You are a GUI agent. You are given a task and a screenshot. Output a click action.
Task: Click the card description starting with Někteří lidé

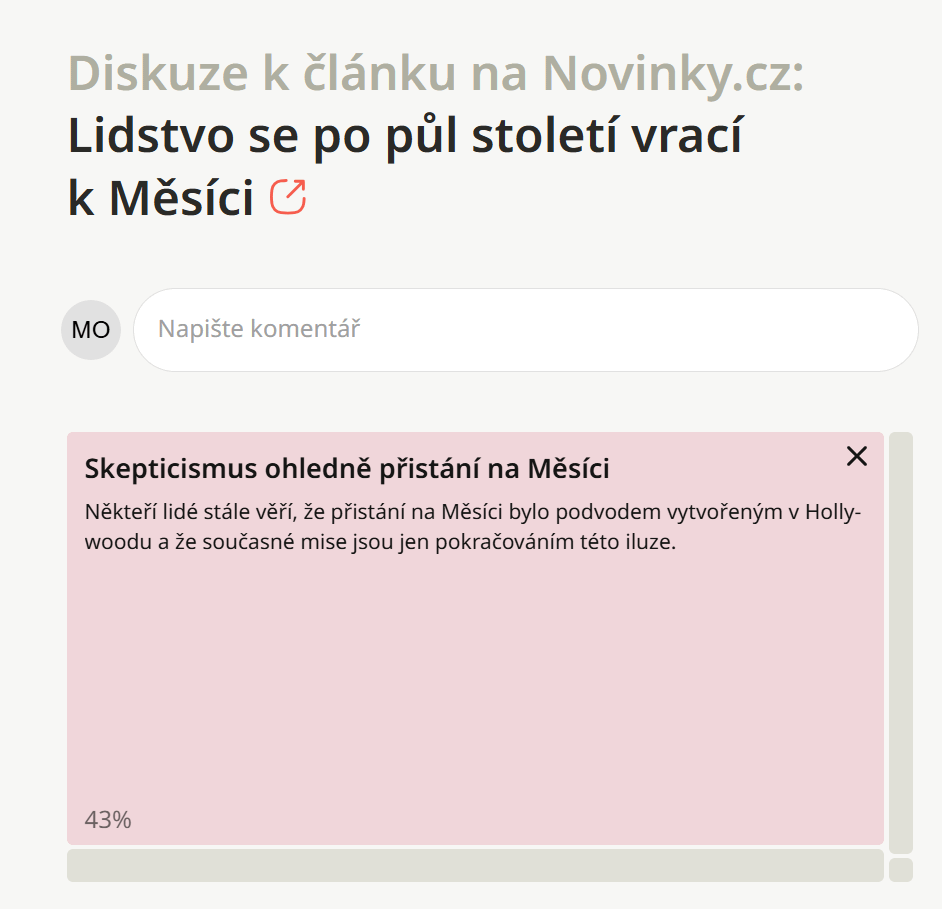(x=472, y=529)
